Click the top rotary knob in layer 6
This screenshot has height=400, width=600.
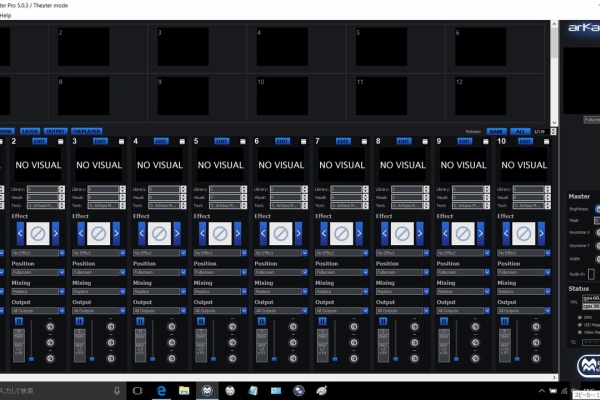(x=293, y=327)
